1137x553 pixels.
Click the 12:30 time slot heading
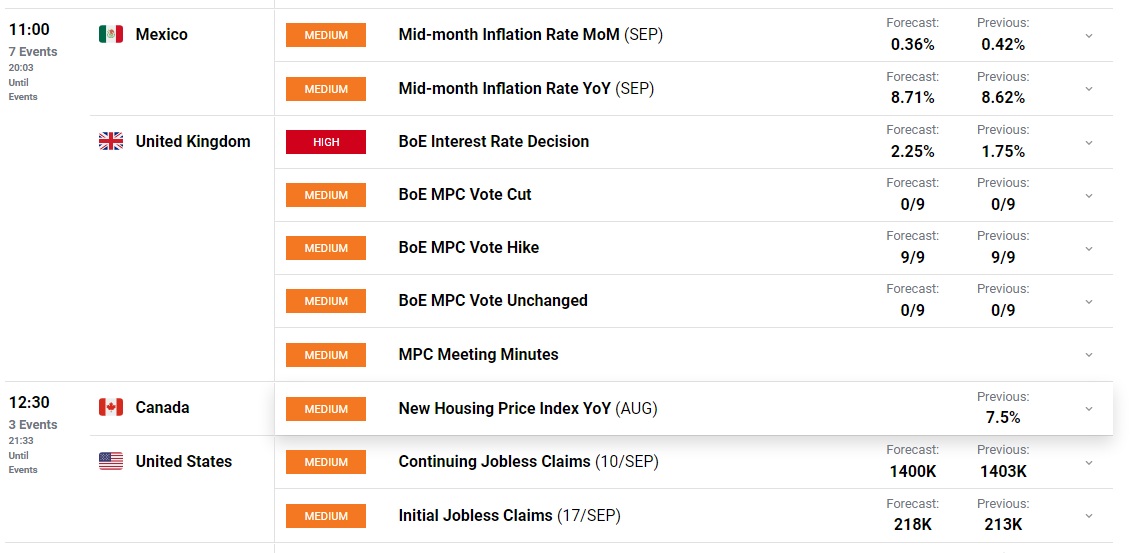pyautogui.click(x=29, y=403)
